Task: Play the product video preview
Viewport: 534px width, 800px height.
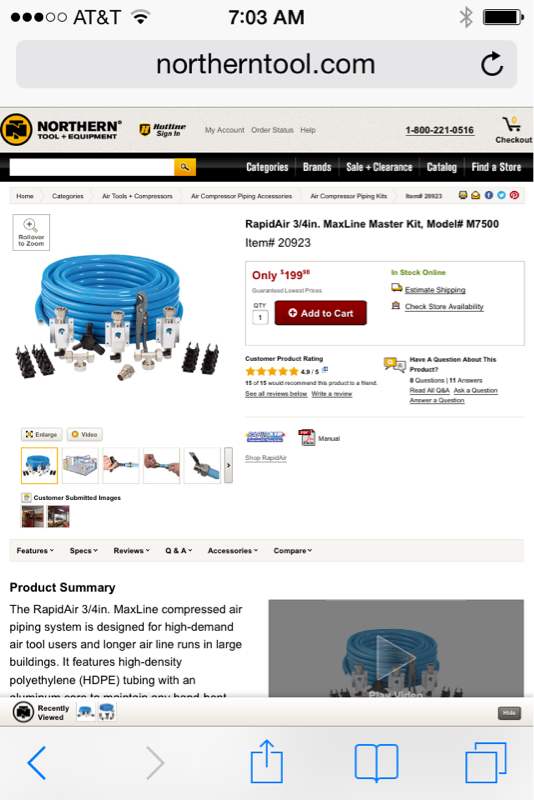Action: point(395,656)
